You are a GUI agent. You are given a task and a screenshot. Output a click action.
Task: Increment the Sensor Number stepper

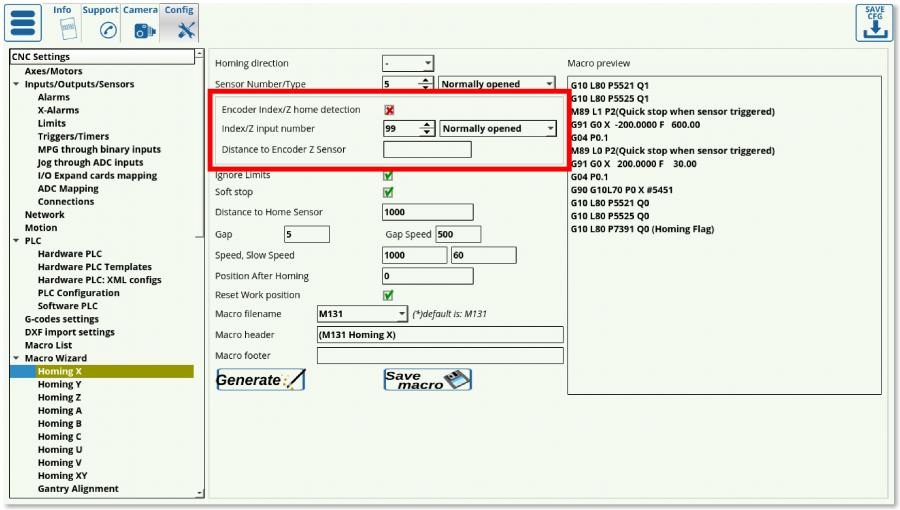427,80
